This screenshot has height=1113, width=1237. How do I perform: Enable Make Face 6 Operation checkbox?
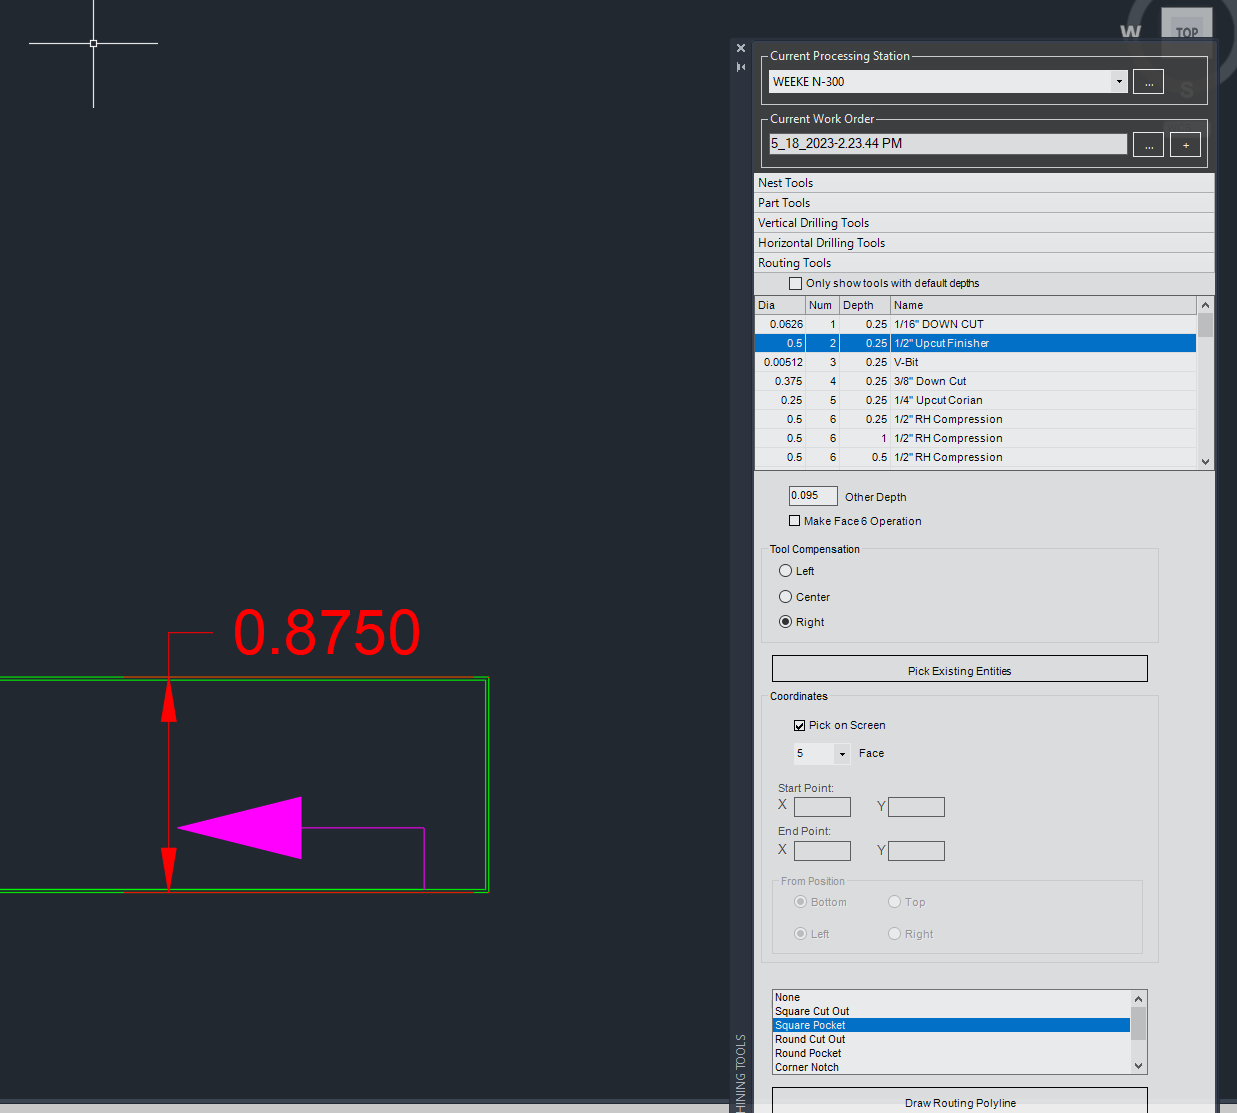795,521
